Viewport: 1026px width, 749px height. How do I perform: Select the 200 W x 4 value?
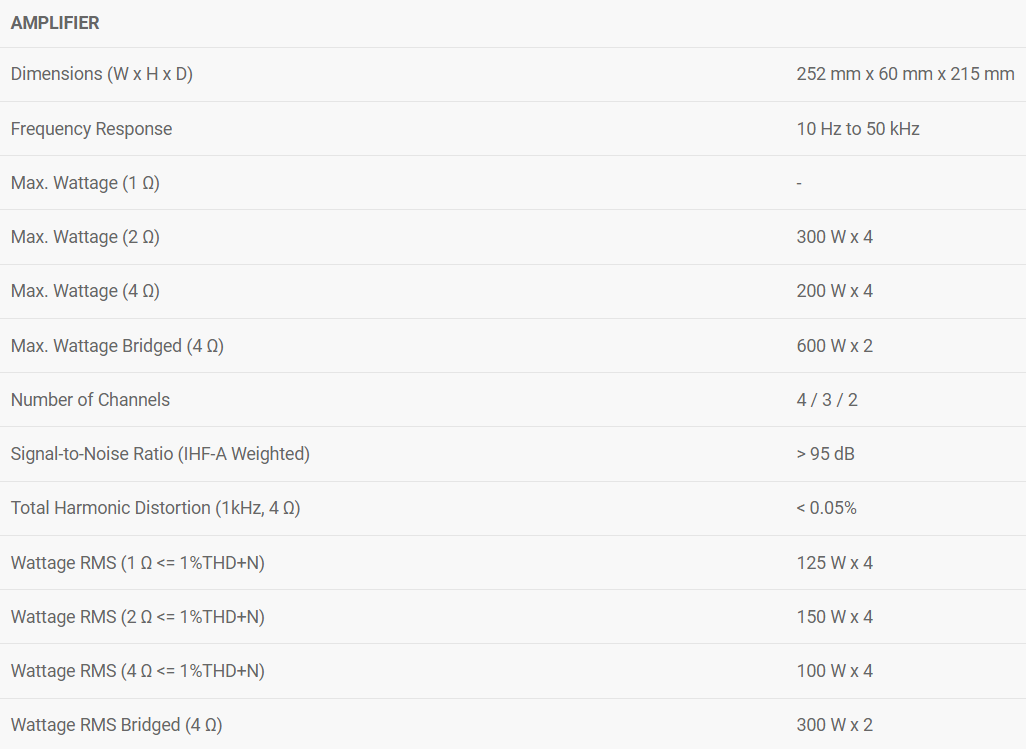click(834, 291)
